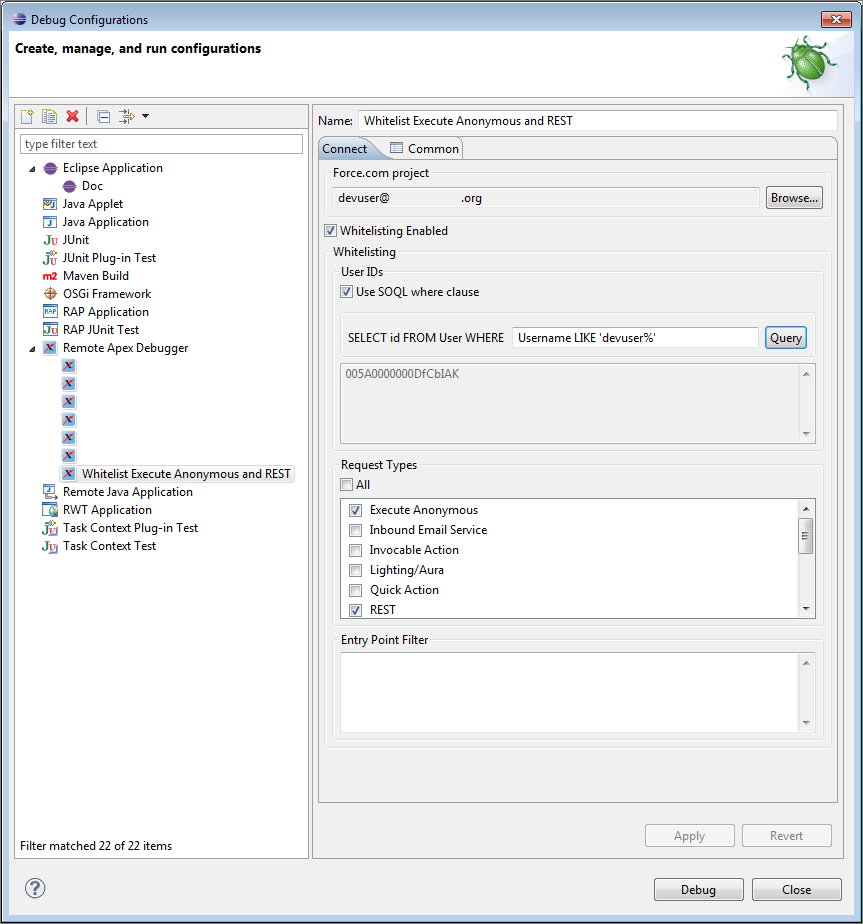Click the Browse... button
Viewport: 863px width, 924px height.
click(x=794, y=198)
